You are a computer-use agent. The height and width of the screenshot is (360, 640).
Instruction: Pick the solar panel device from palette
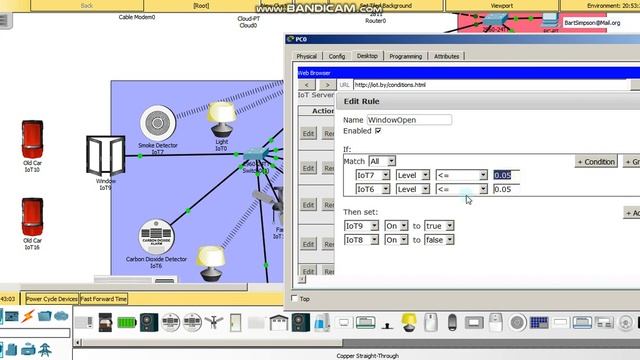(539, 322)
